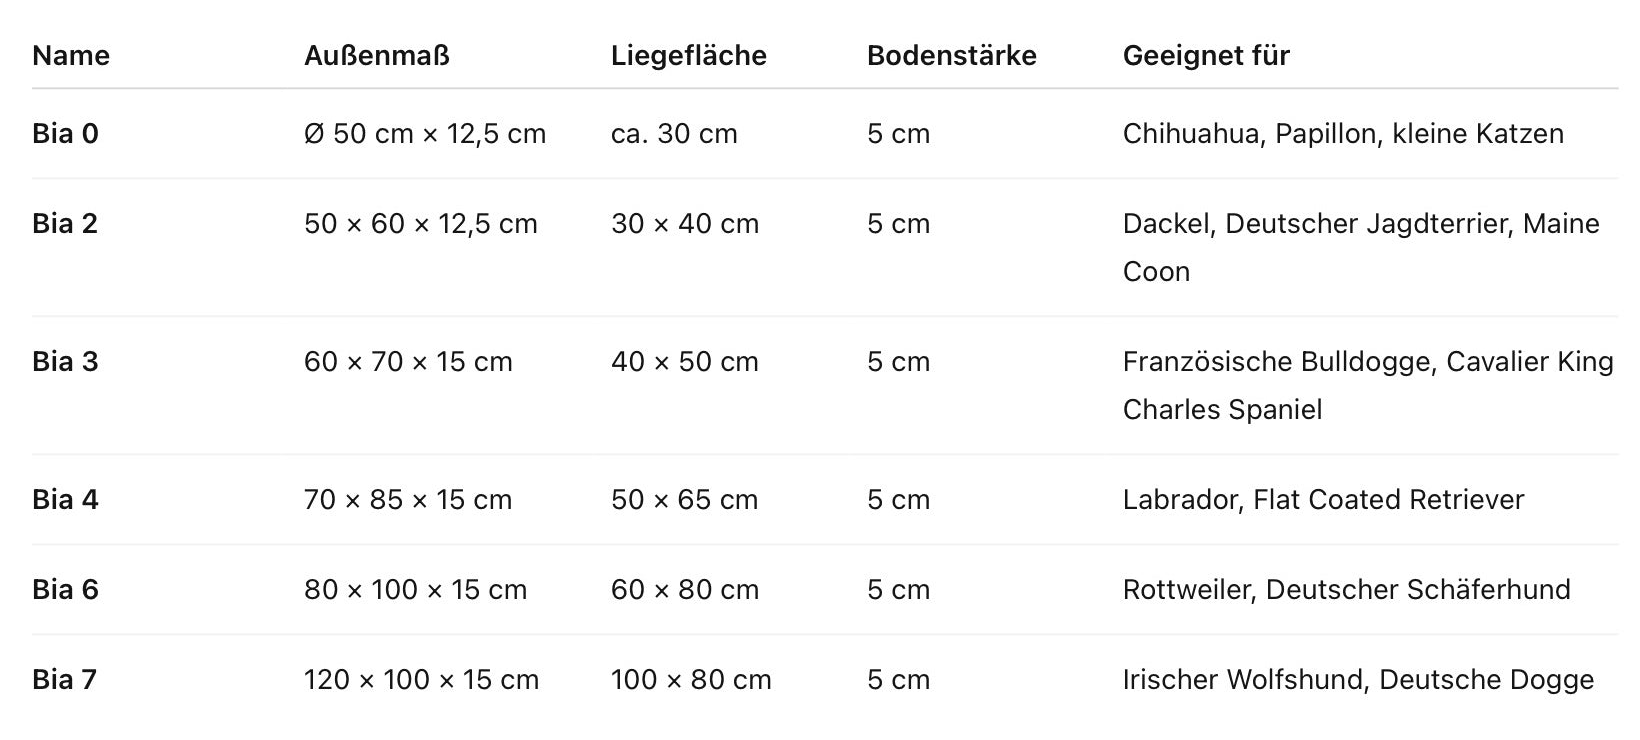Viewport: 1640px width, 740px height.
Task: Click the Liegefläche column header
Action: click(x=689, y=55)
